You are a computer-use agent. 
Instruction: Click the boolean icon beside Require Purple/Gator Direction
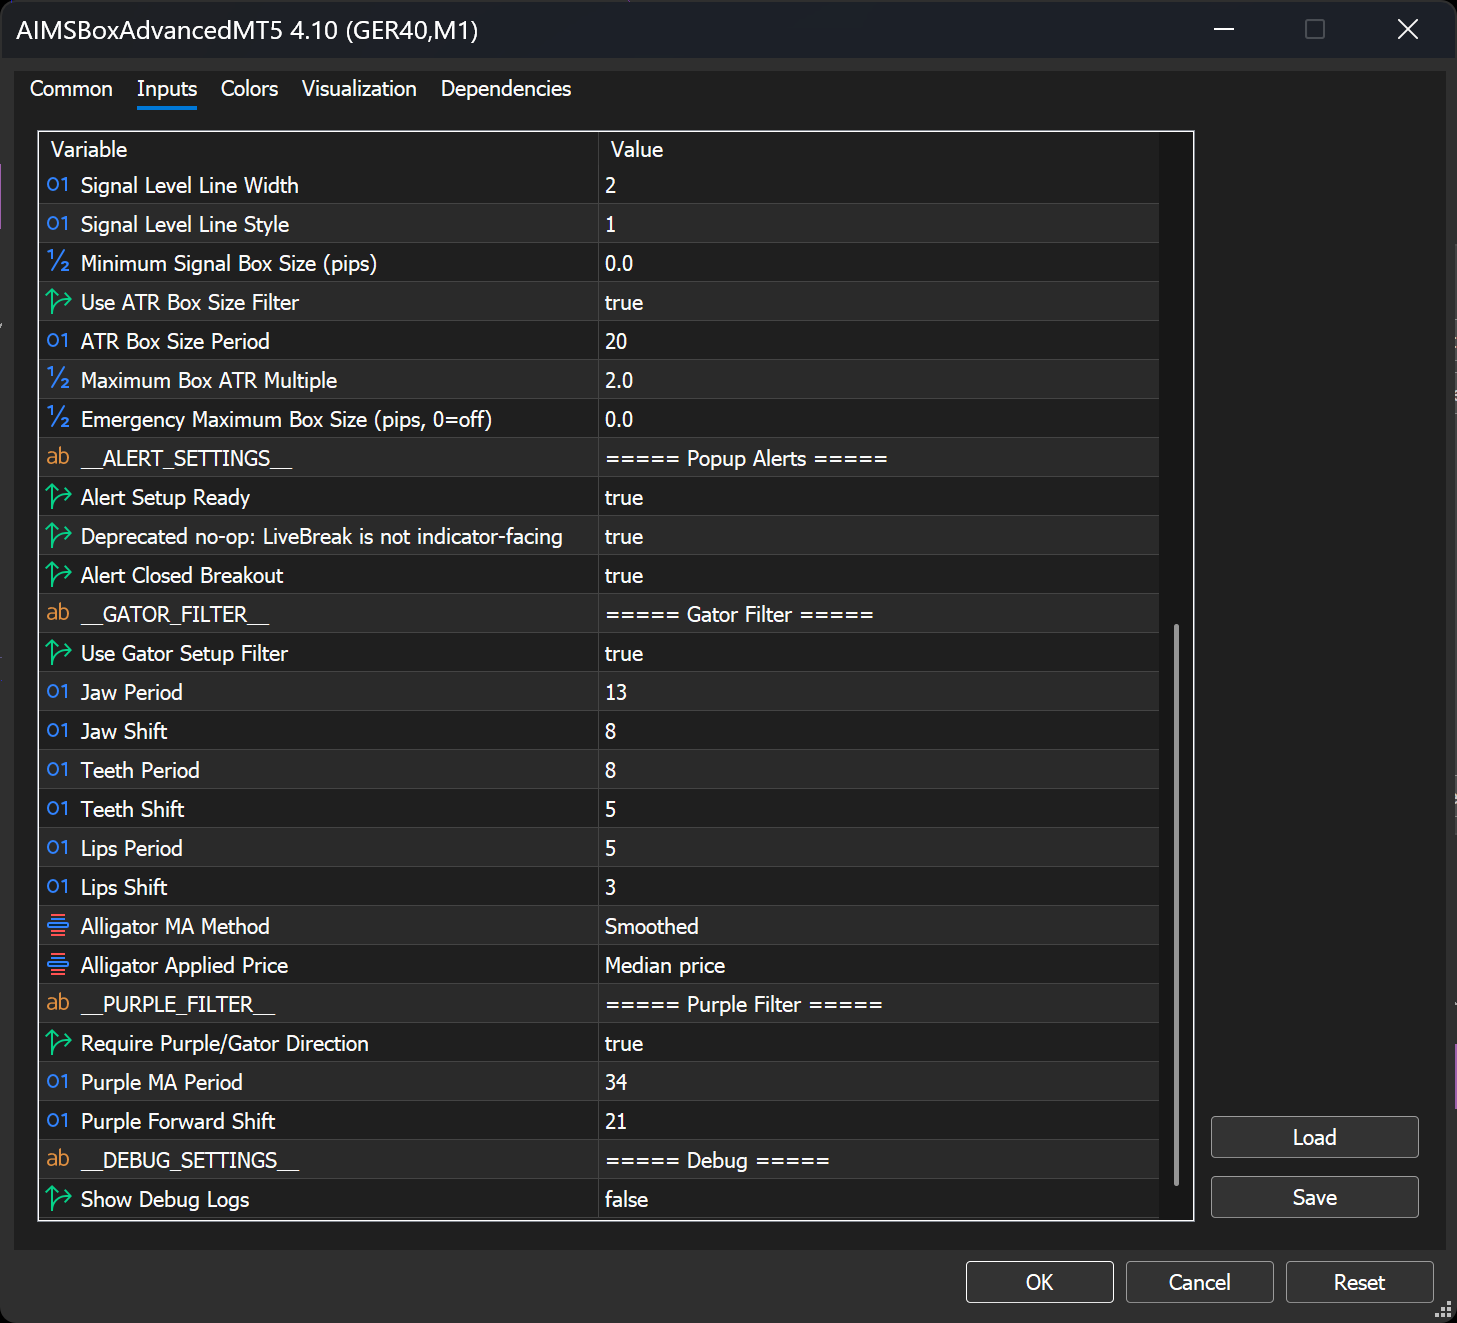tap(58, 1042)
